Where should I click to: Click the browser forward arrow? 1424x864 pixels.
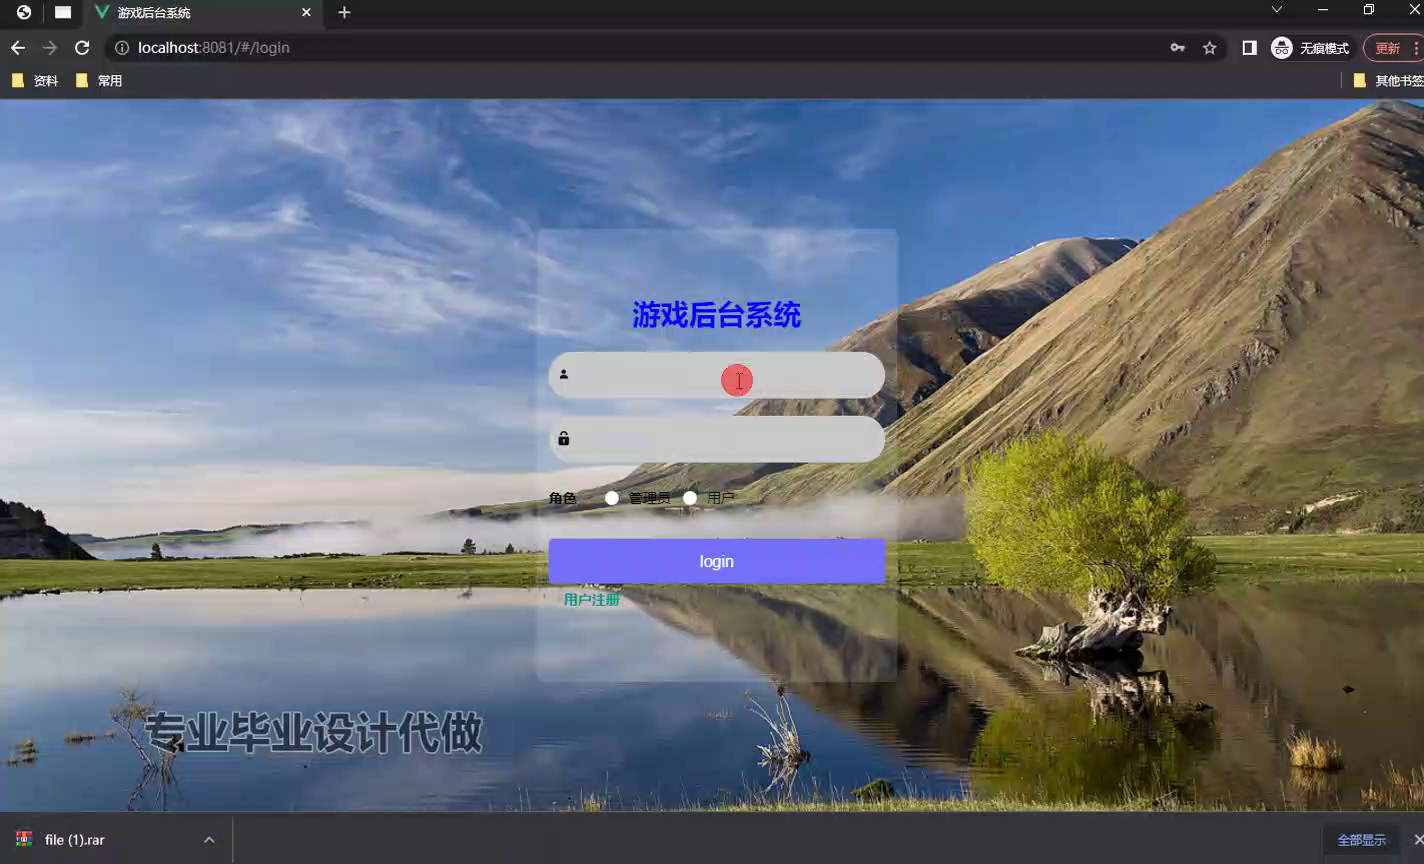tap(50, 48)
